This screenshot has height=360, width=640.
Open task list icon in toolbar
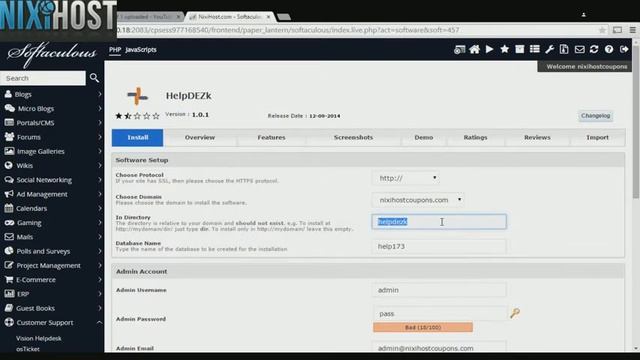(x=535, y=49)
